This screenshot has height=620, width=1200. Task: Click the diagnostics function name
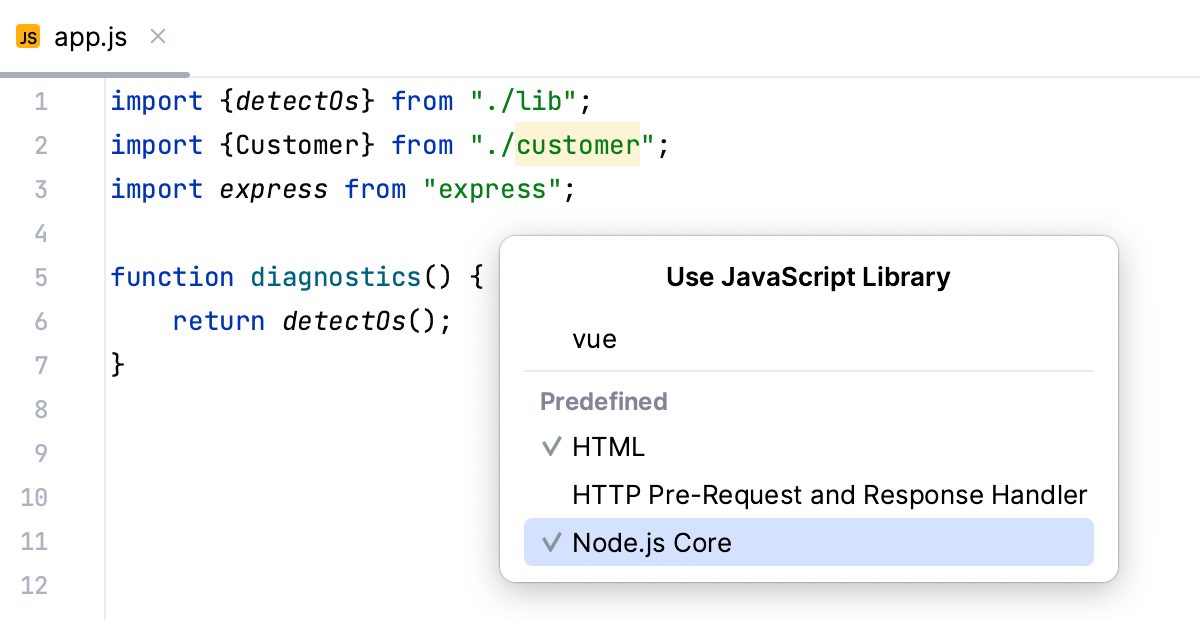pyautogui.click(x=335, y=277)
